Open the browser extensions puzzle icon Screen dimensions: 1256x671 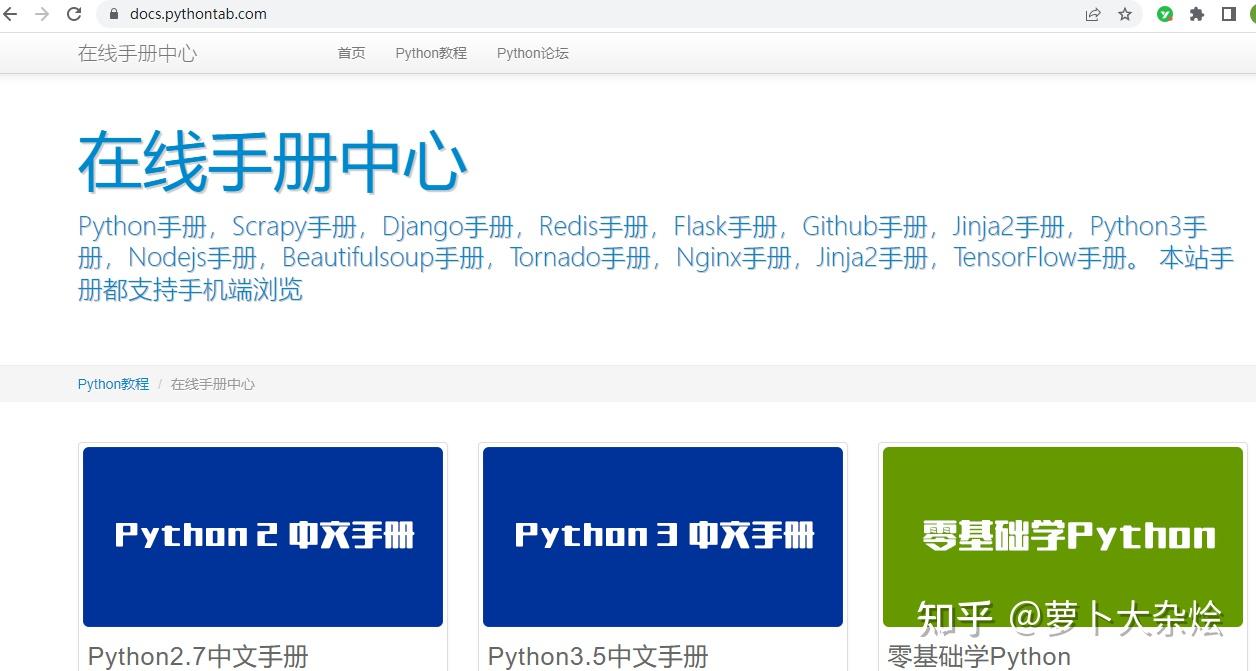[1196, 14]
